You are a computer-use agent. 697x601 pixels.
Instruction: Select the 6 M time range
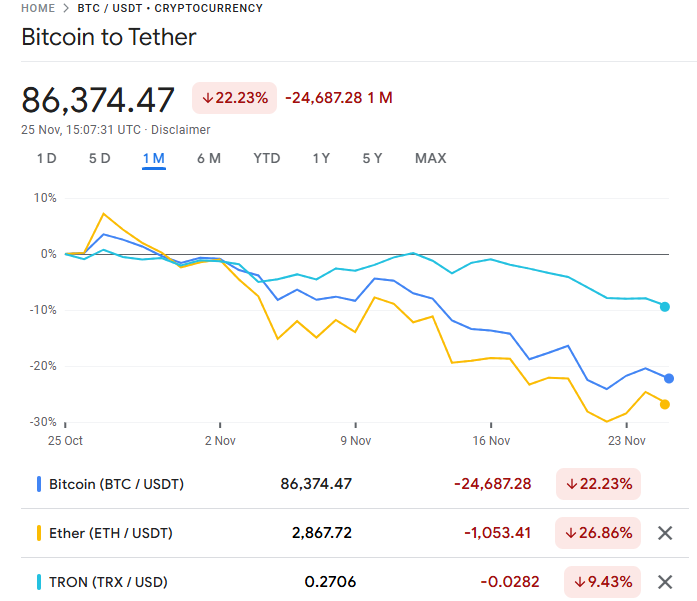coord(208,158)
